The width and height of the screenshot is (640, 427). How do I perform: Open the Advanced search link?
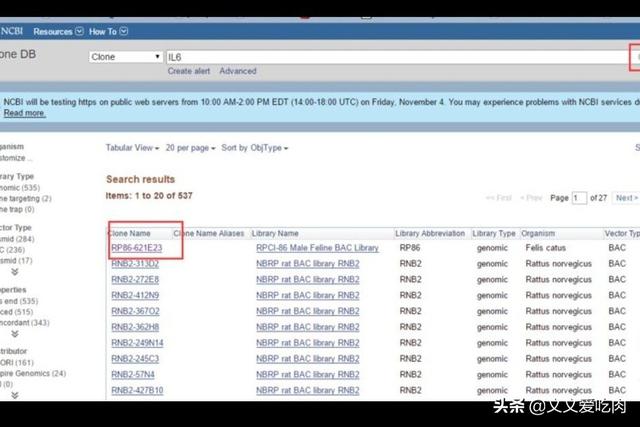238,71
